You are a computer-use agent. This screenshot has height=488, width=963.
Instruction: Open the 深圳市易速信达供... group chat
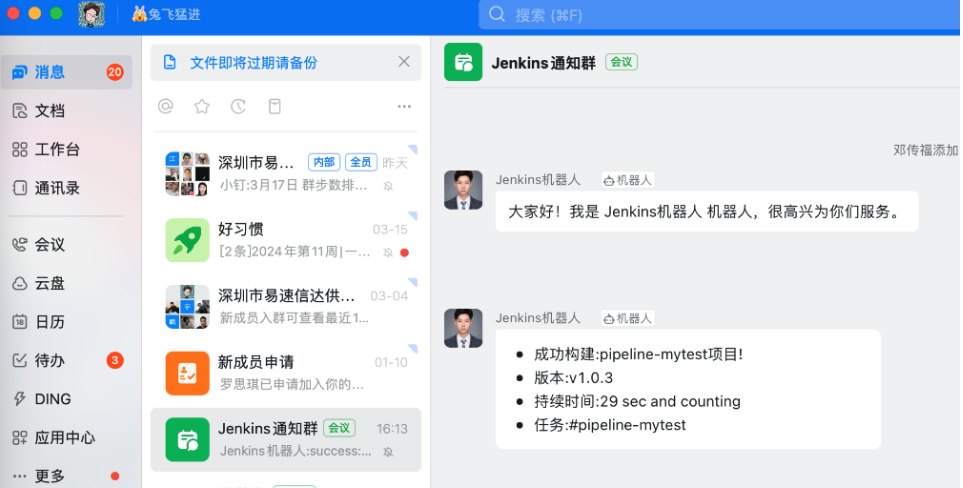tap(286, 306)
